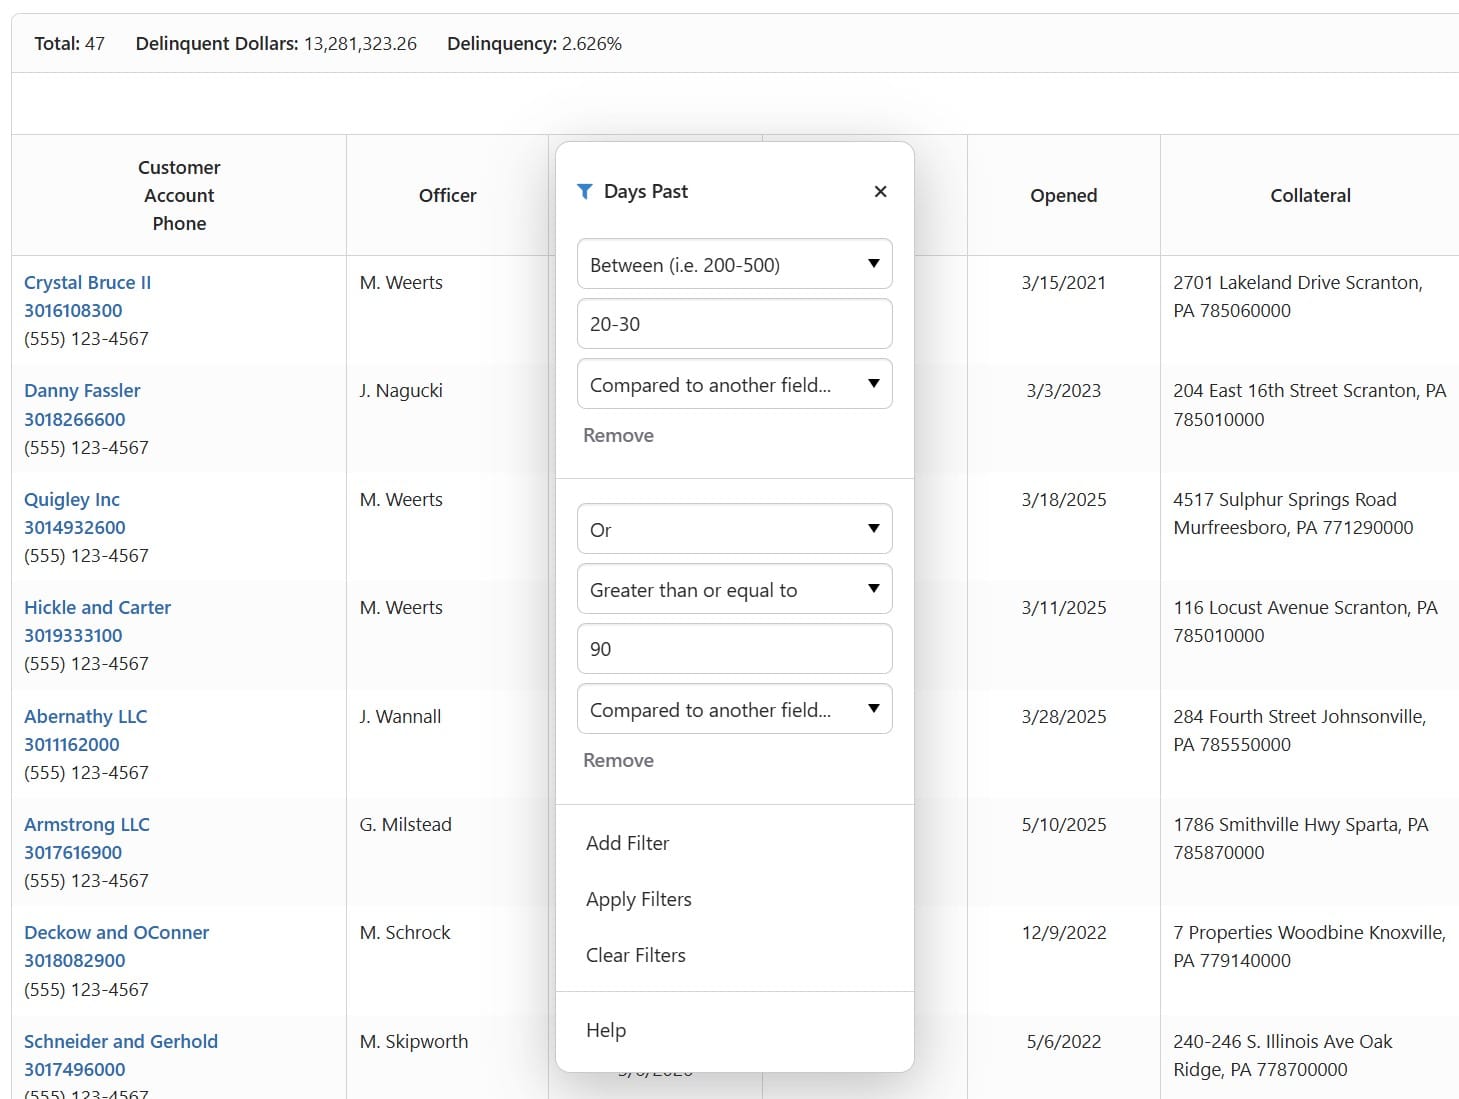Viewport: 1459px width, 1099px height.
Task: Select opened date 3/18/2025
Action: click(1064, 499)
